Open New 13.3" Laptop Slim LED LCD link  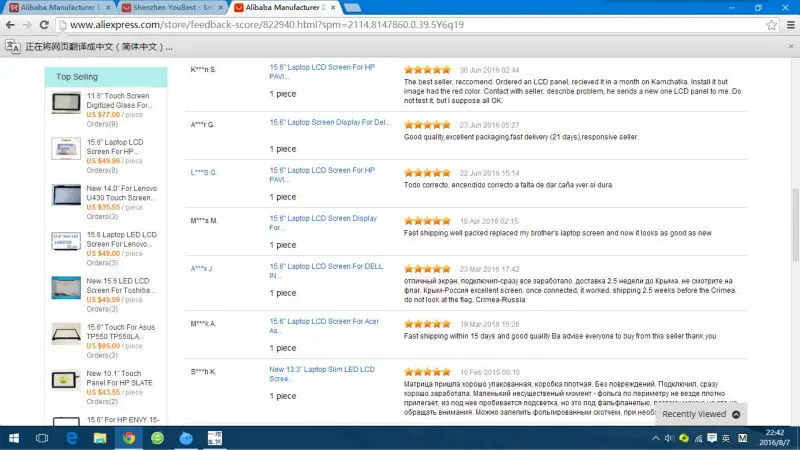point(322,374)
